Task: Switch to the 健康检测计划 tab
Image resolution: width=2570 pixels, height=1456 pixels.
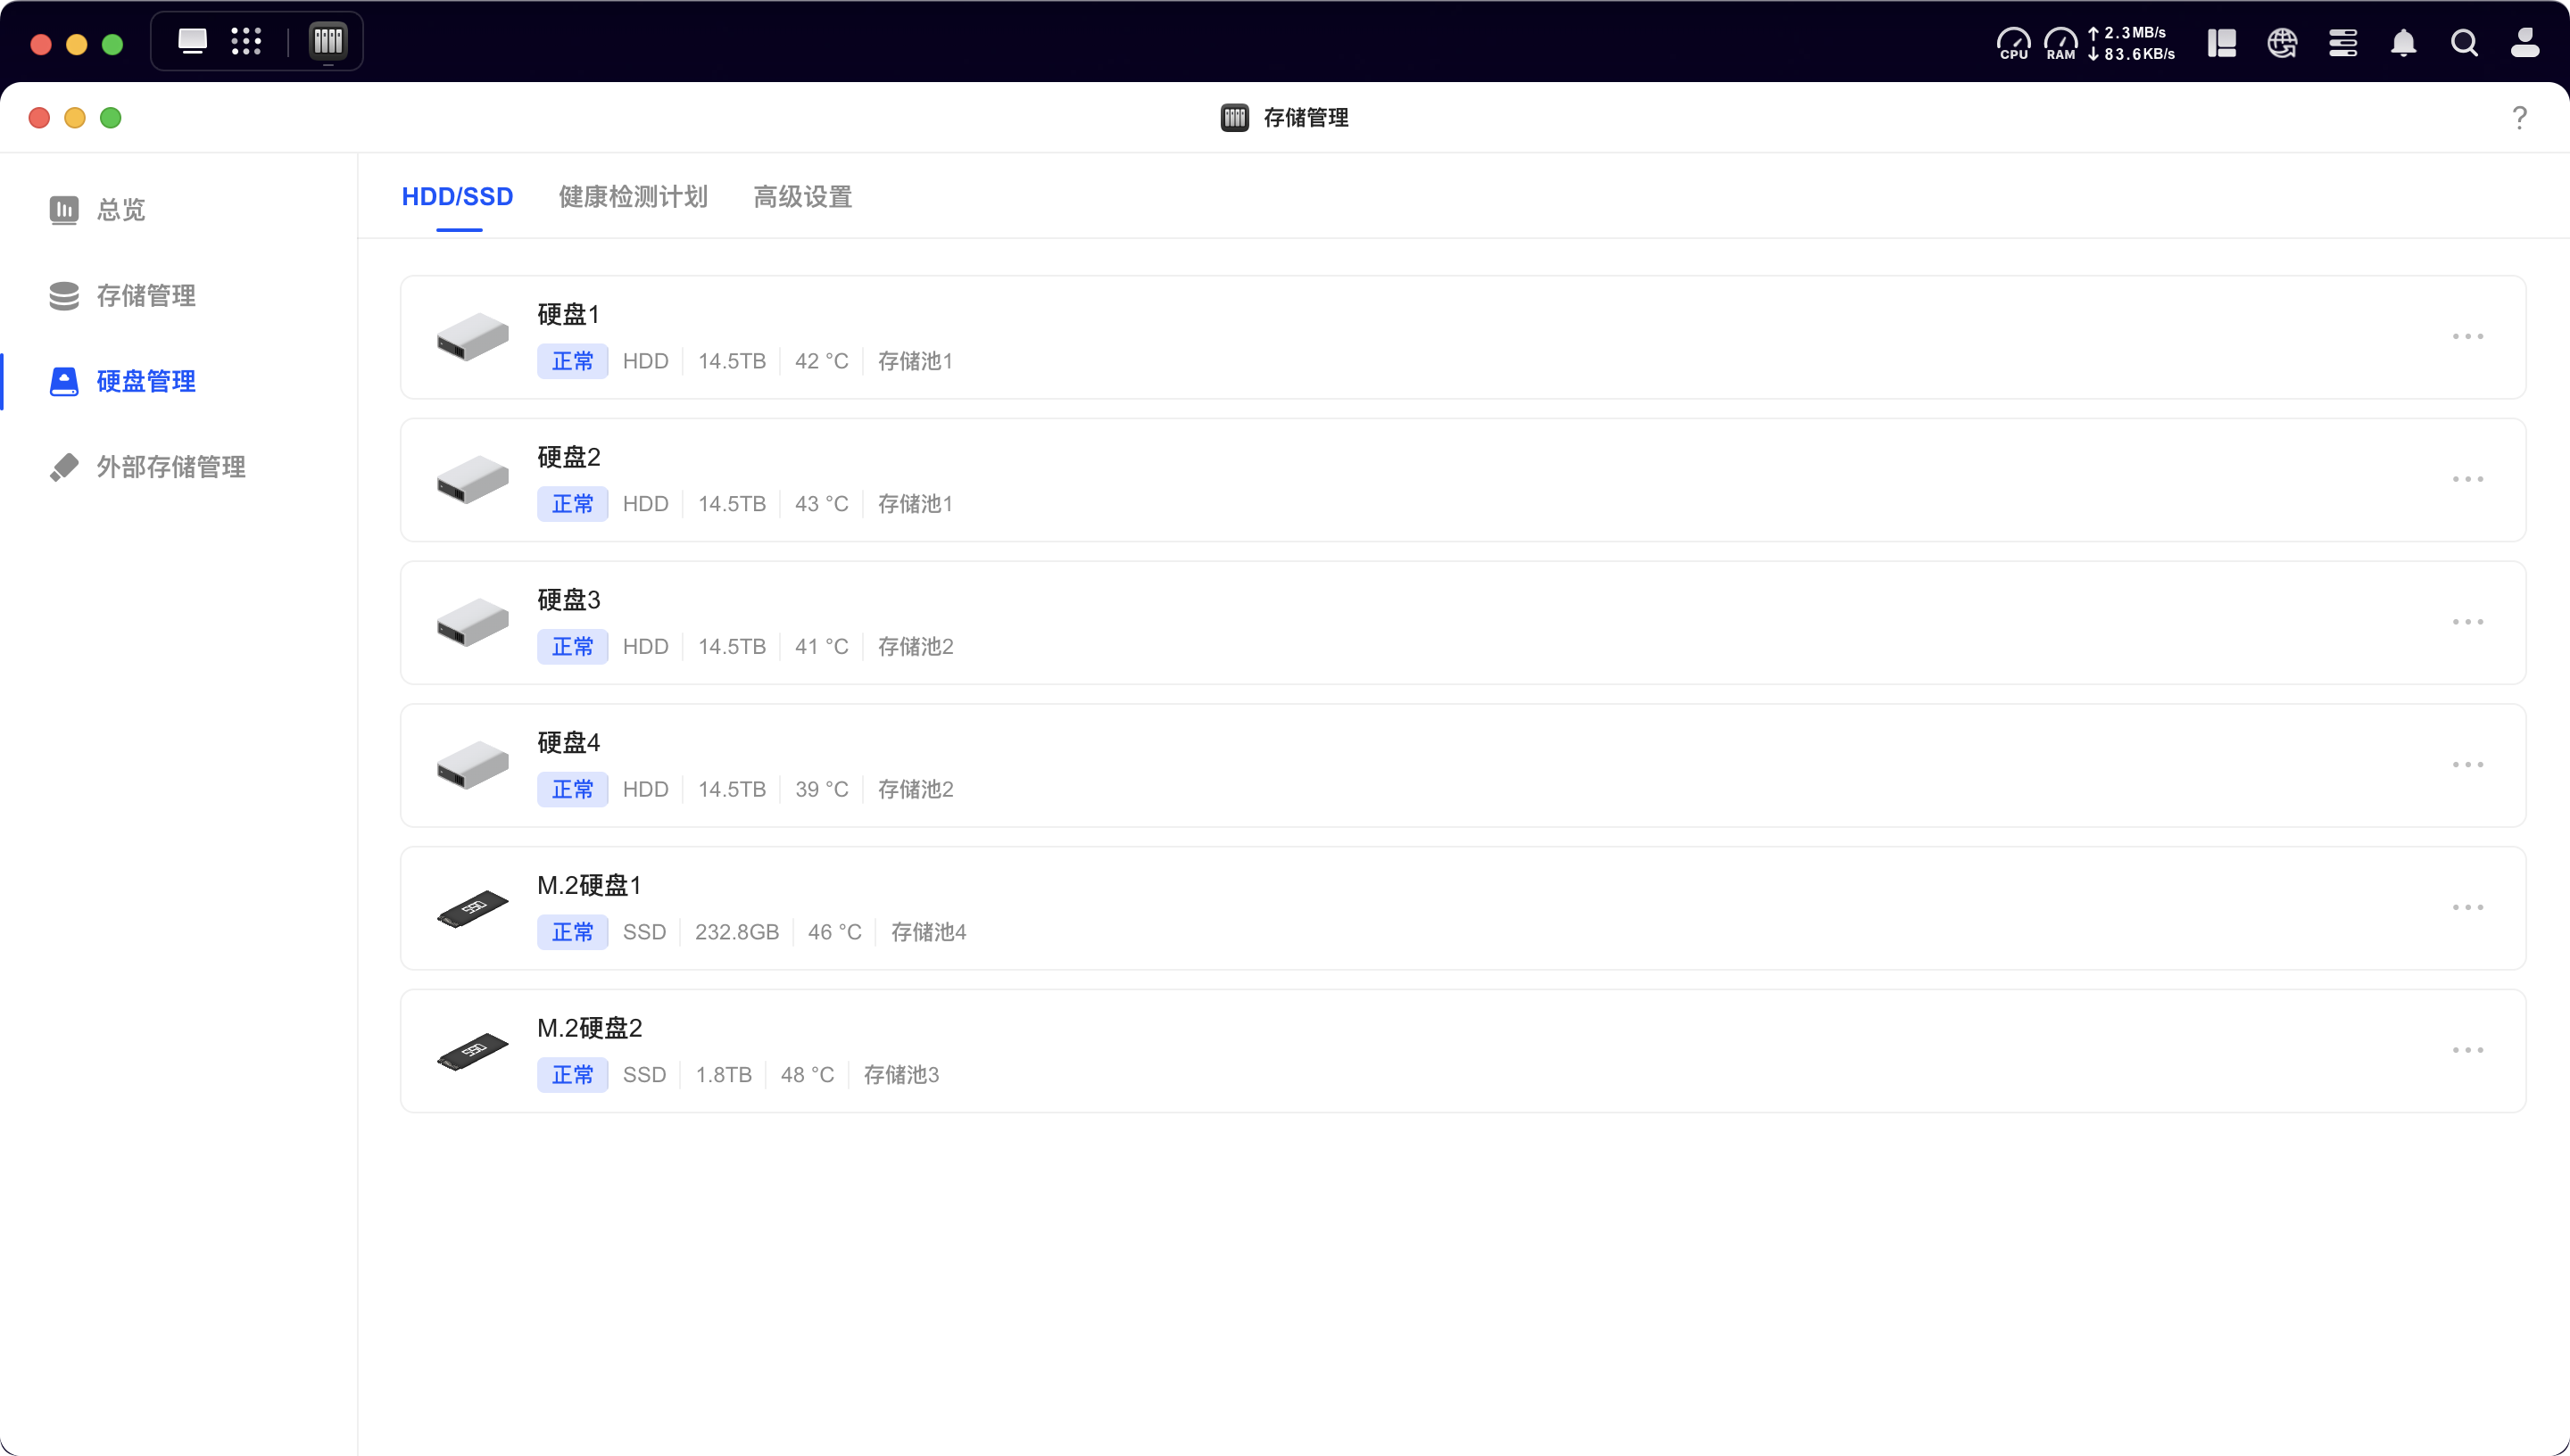Action: (633, 197)
